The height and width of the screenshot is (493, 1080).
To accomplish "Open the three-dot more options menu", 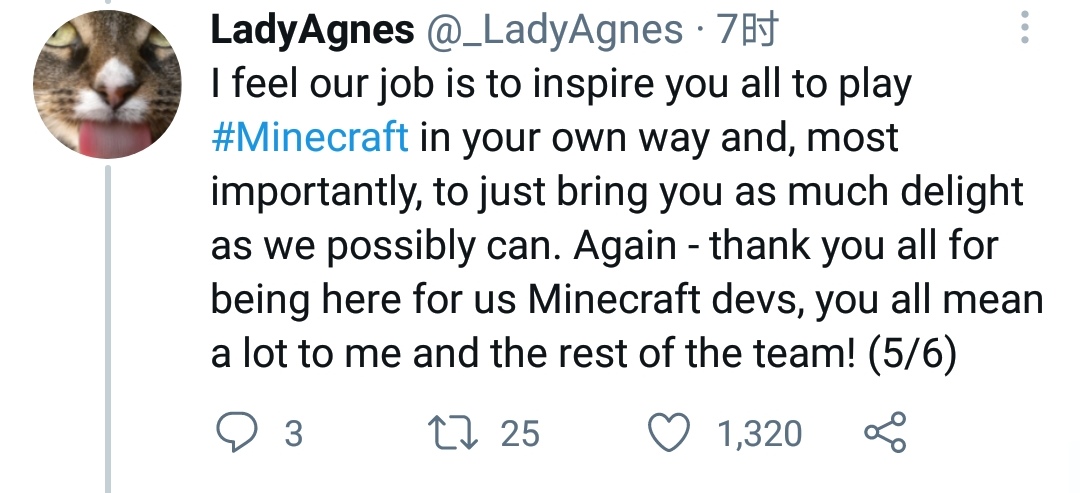I will tap(1023, 31).
